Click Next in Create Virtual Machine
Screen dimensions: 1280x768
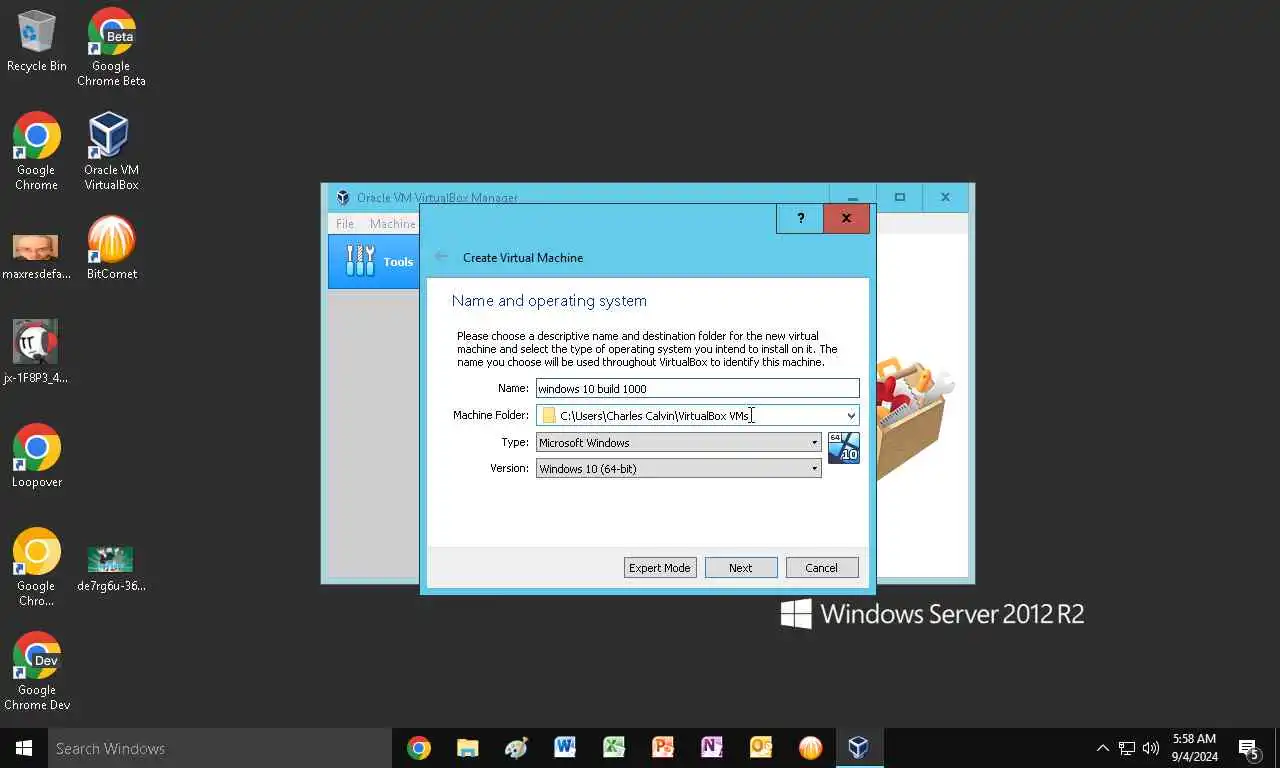741,568
